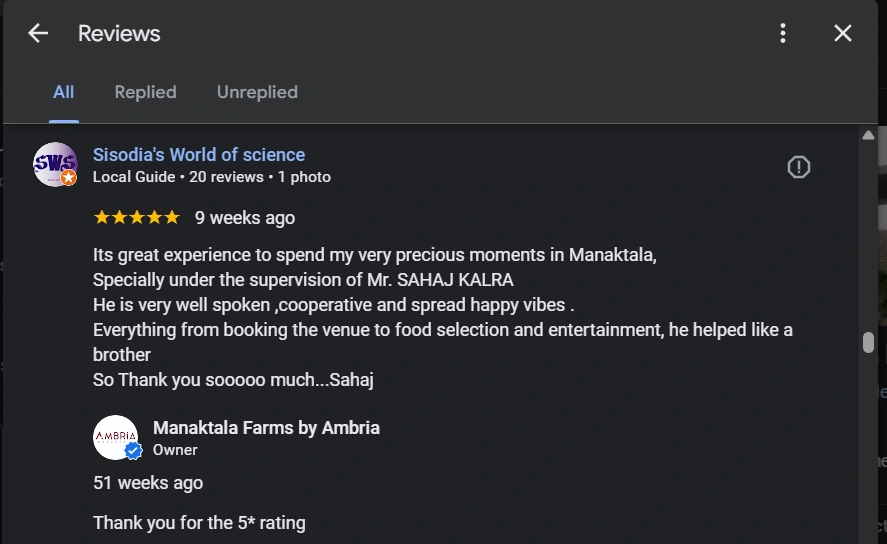Open the Replied tab
The width and height of the screenshot is (887, 544).
click(145, 92)
